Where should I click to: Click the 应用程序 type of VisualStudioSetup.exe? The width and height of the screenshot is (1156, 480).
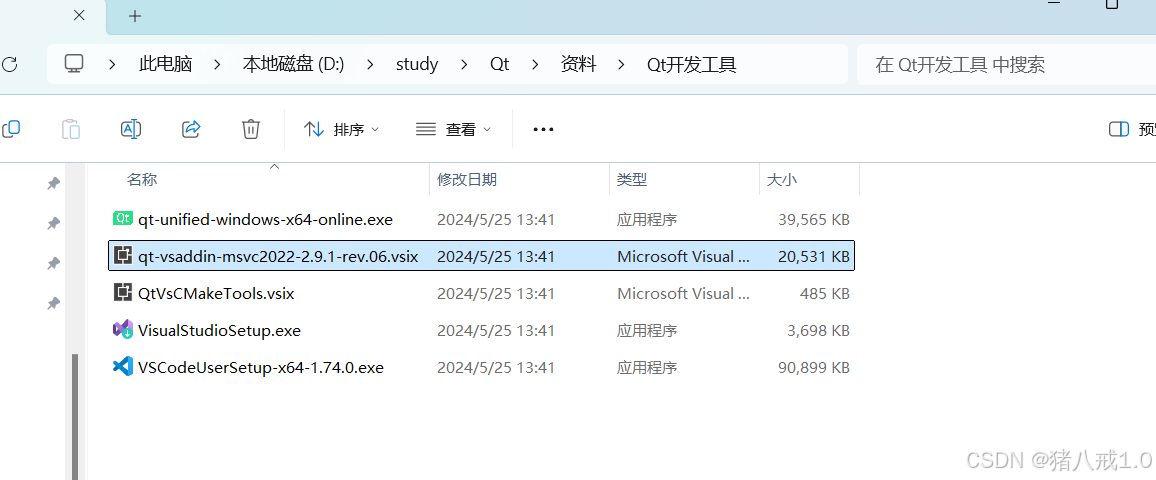647,330
